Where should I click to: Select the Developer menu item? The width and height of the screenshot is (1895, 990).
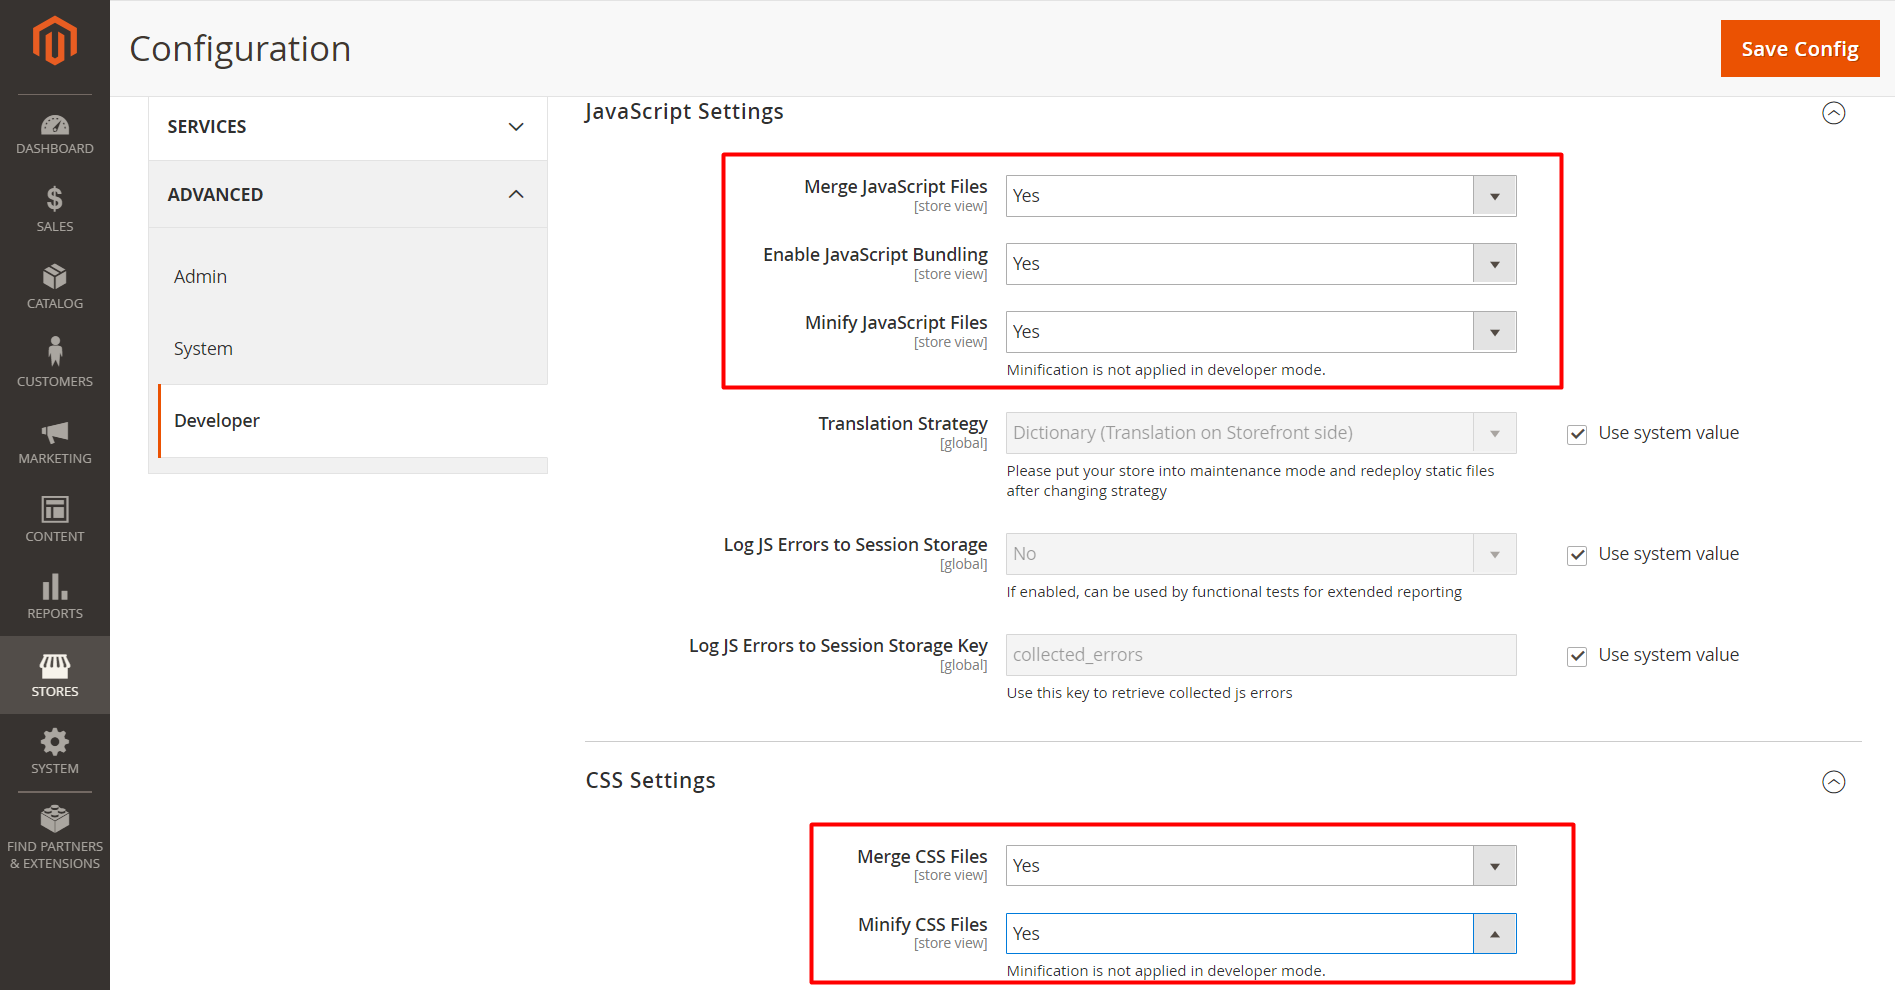pyautogui.click(x=216, y=420)
